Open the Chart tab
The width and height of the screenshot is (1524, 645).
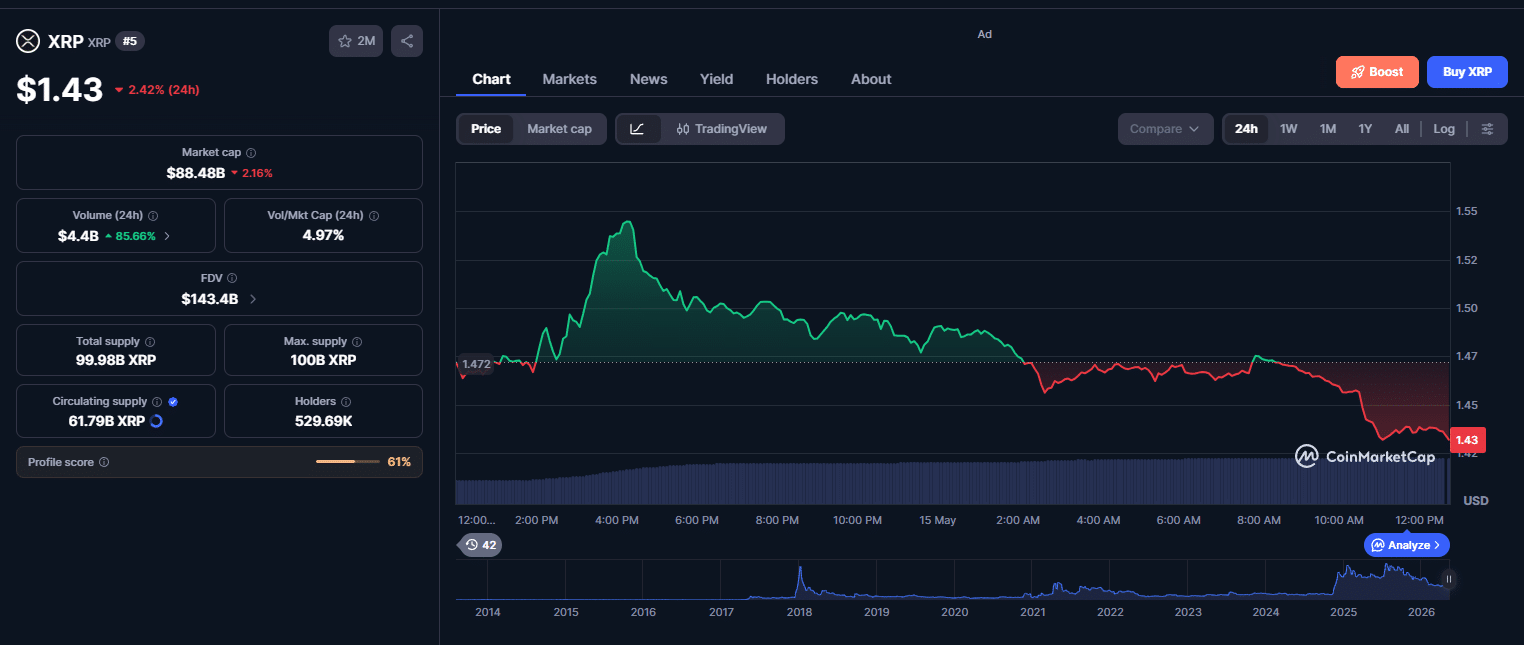(x=491, y=79)
